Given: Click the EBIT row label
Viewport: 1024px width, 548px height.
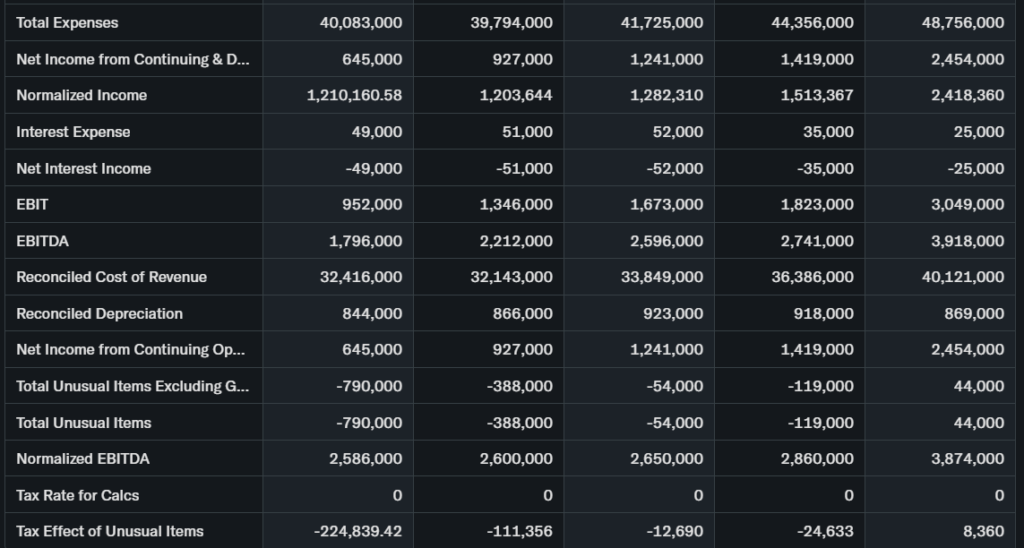Looking at the screenshot, I should click(x=32, y=205).
